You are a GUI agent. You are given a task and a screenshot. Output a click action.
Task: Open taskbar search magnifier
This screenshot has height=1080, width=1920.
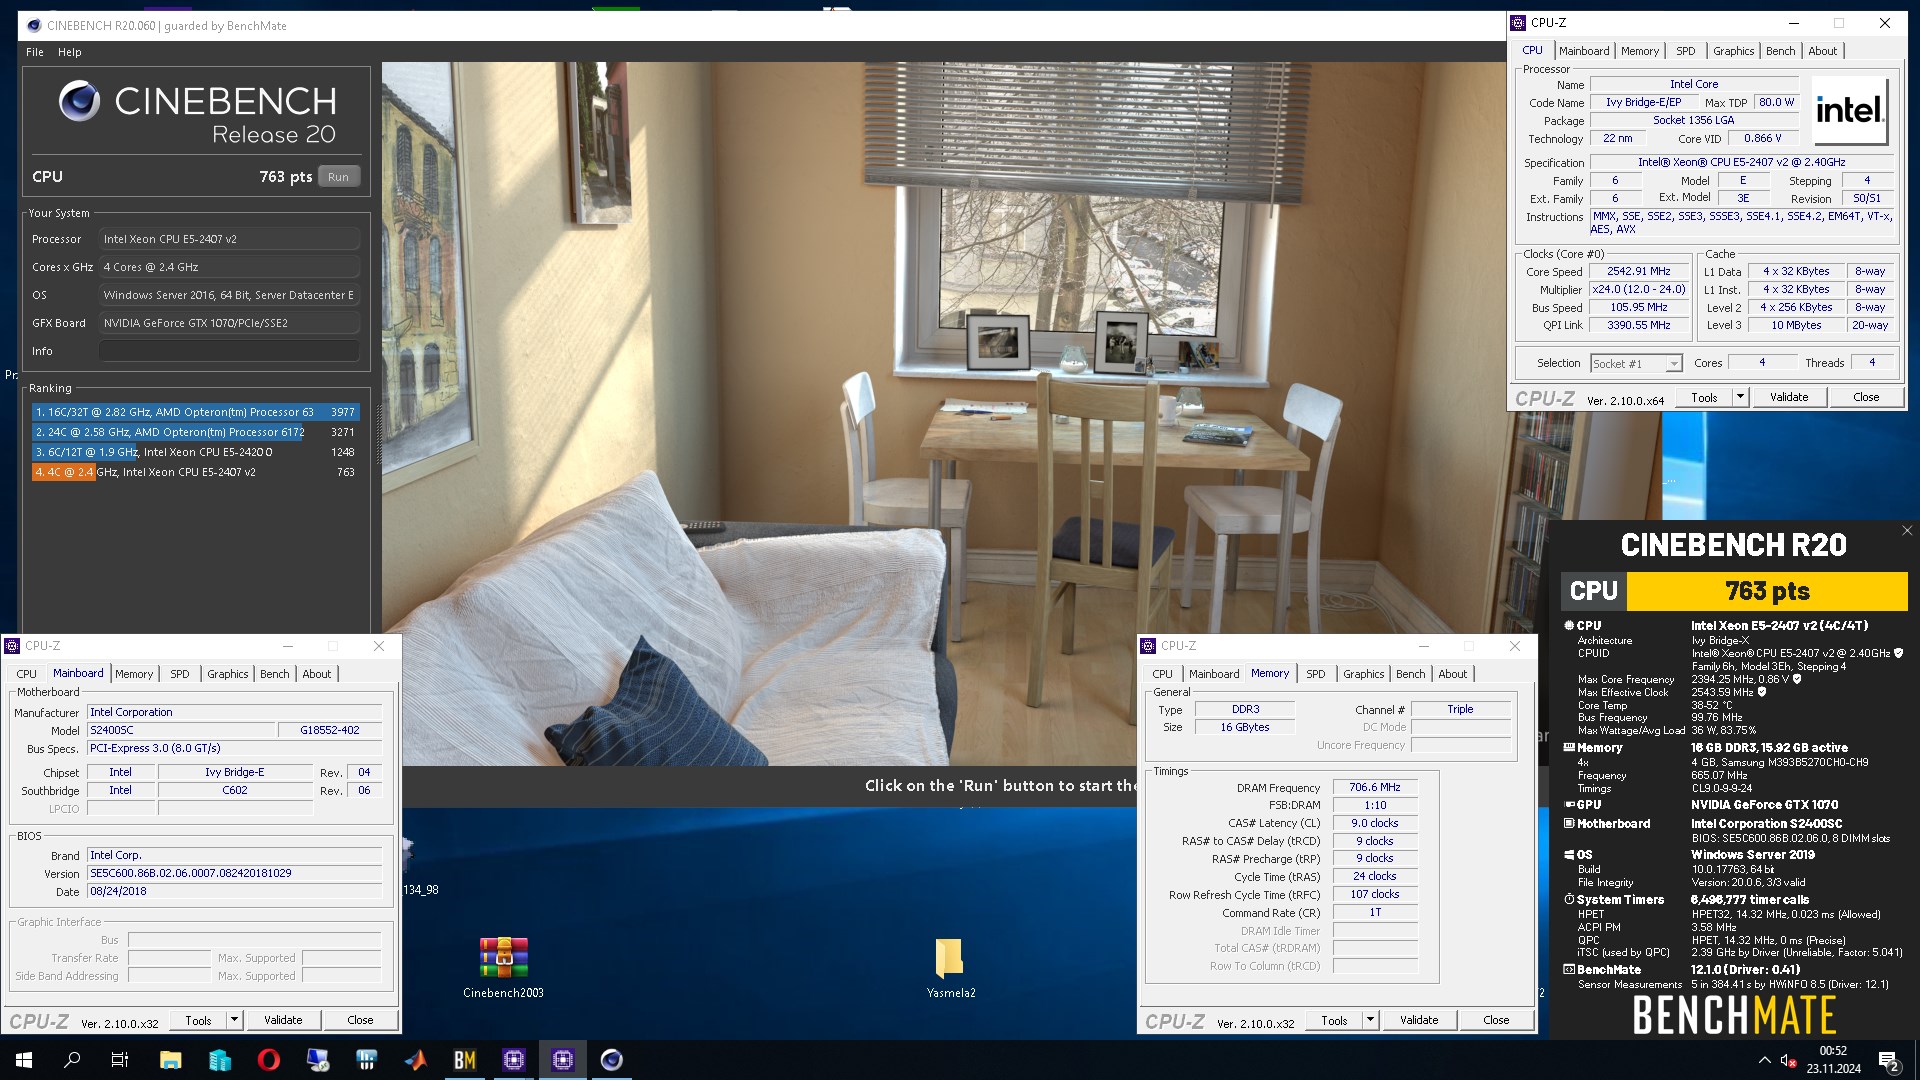pyautogui.click(x=72, y=1060)
